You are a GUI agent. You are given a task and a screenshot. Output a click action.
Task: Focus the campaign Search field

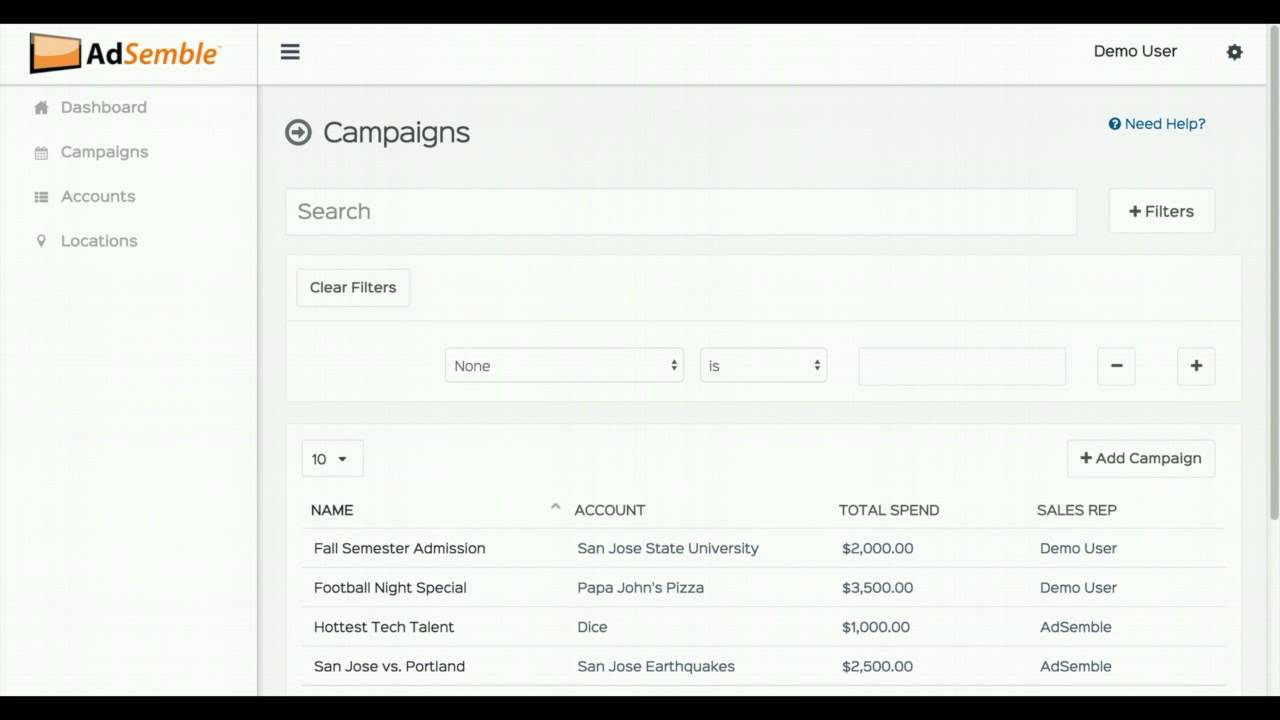(x=681, y=212)
